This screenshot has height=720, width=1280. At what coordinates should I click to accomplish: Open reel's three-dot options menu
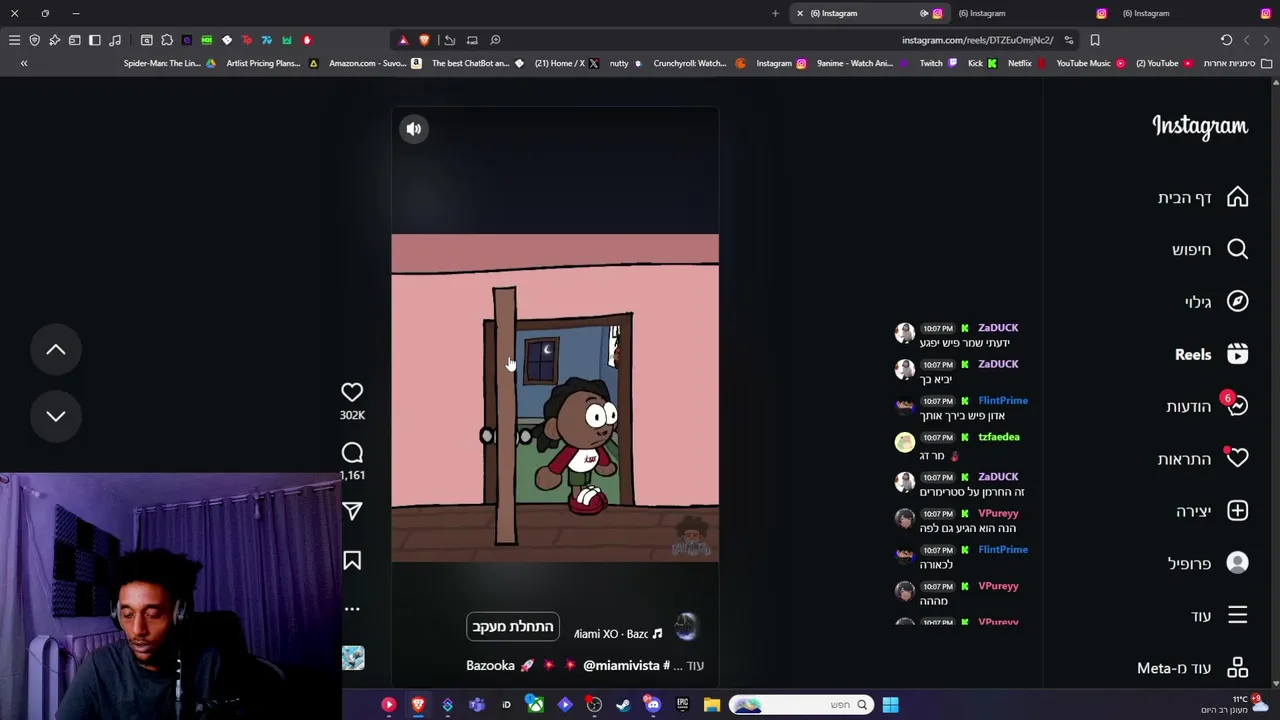point(352,608)
